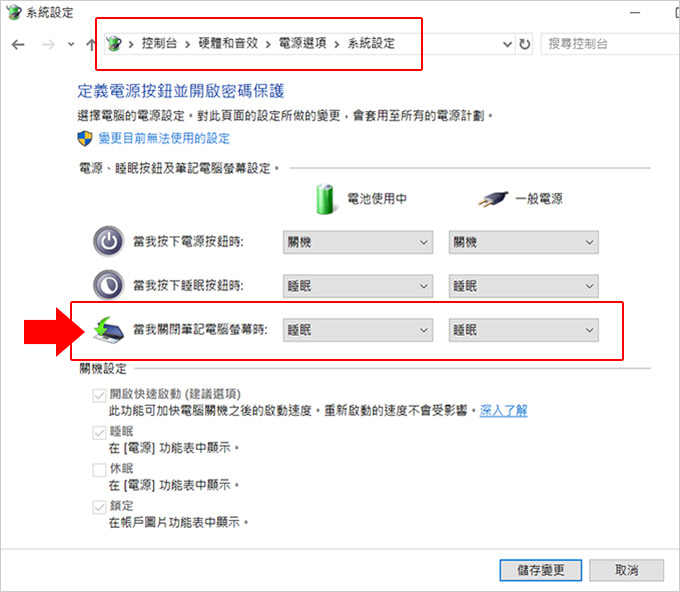Click the refresh icon beside address bar
Image resolution: width=680 pixels, height=592 pixels.
[x=525, y=44]
